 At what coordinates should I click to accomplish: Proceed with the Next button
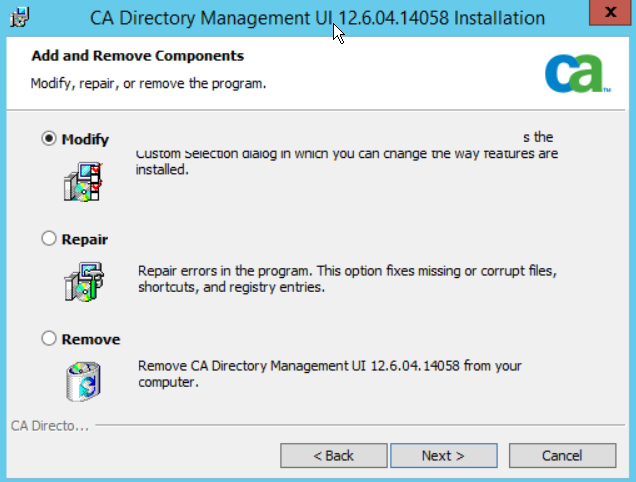click(x=443, y=455)
